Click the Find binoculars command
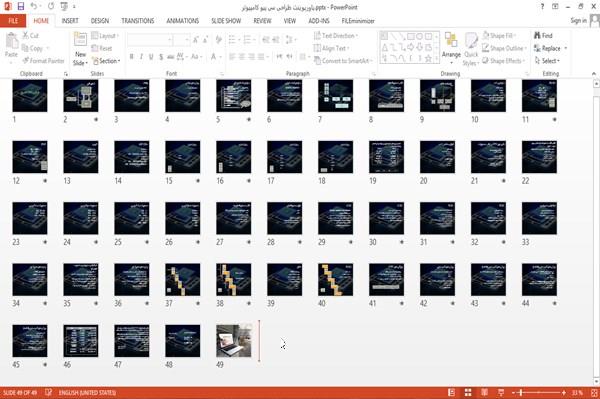The height and width of the screenshot is (399, 600). (x=543, y=36)
